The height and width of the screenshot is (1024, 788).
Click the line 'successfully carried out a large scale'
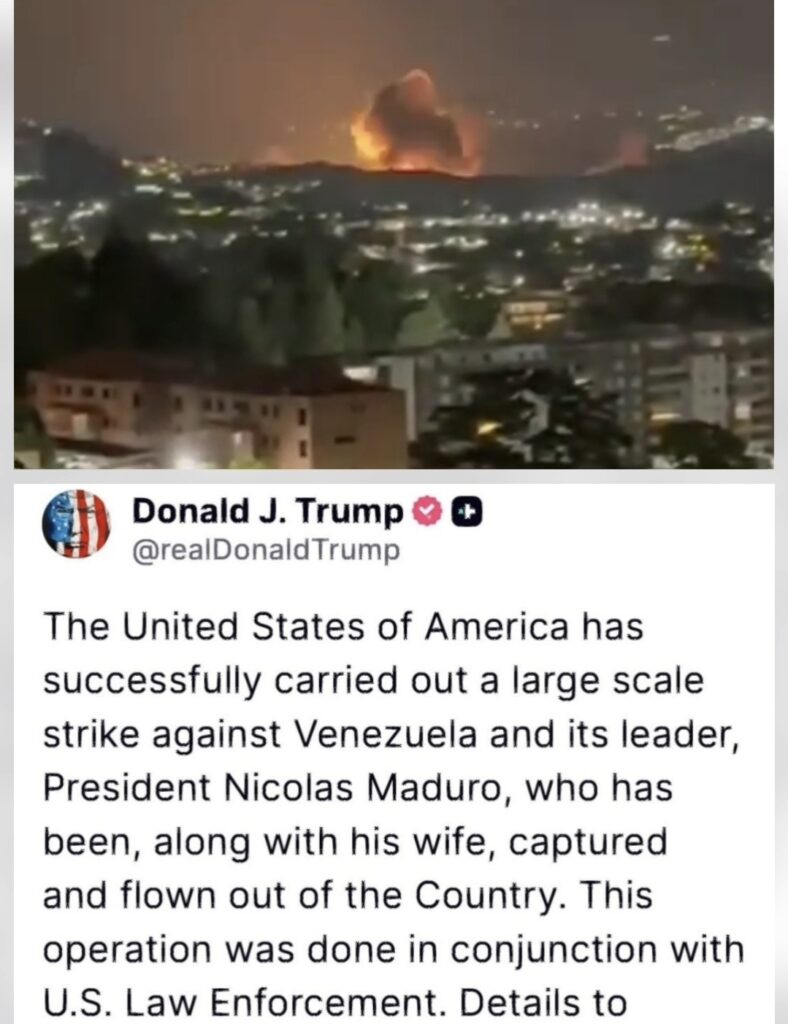click(373, 680)
